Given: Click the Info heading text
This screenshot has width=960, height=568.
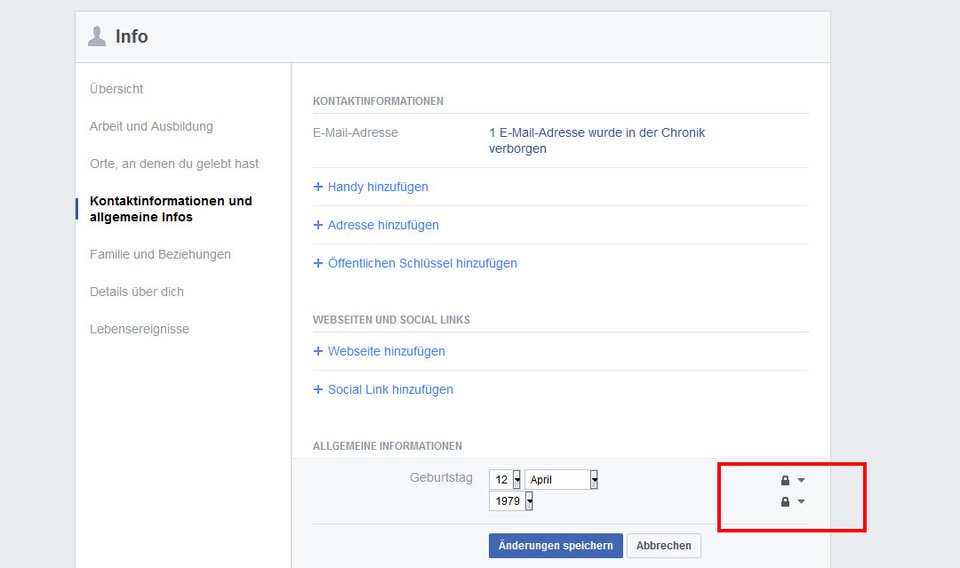Looking at the screenshot, I should click(x=132, y=36).
